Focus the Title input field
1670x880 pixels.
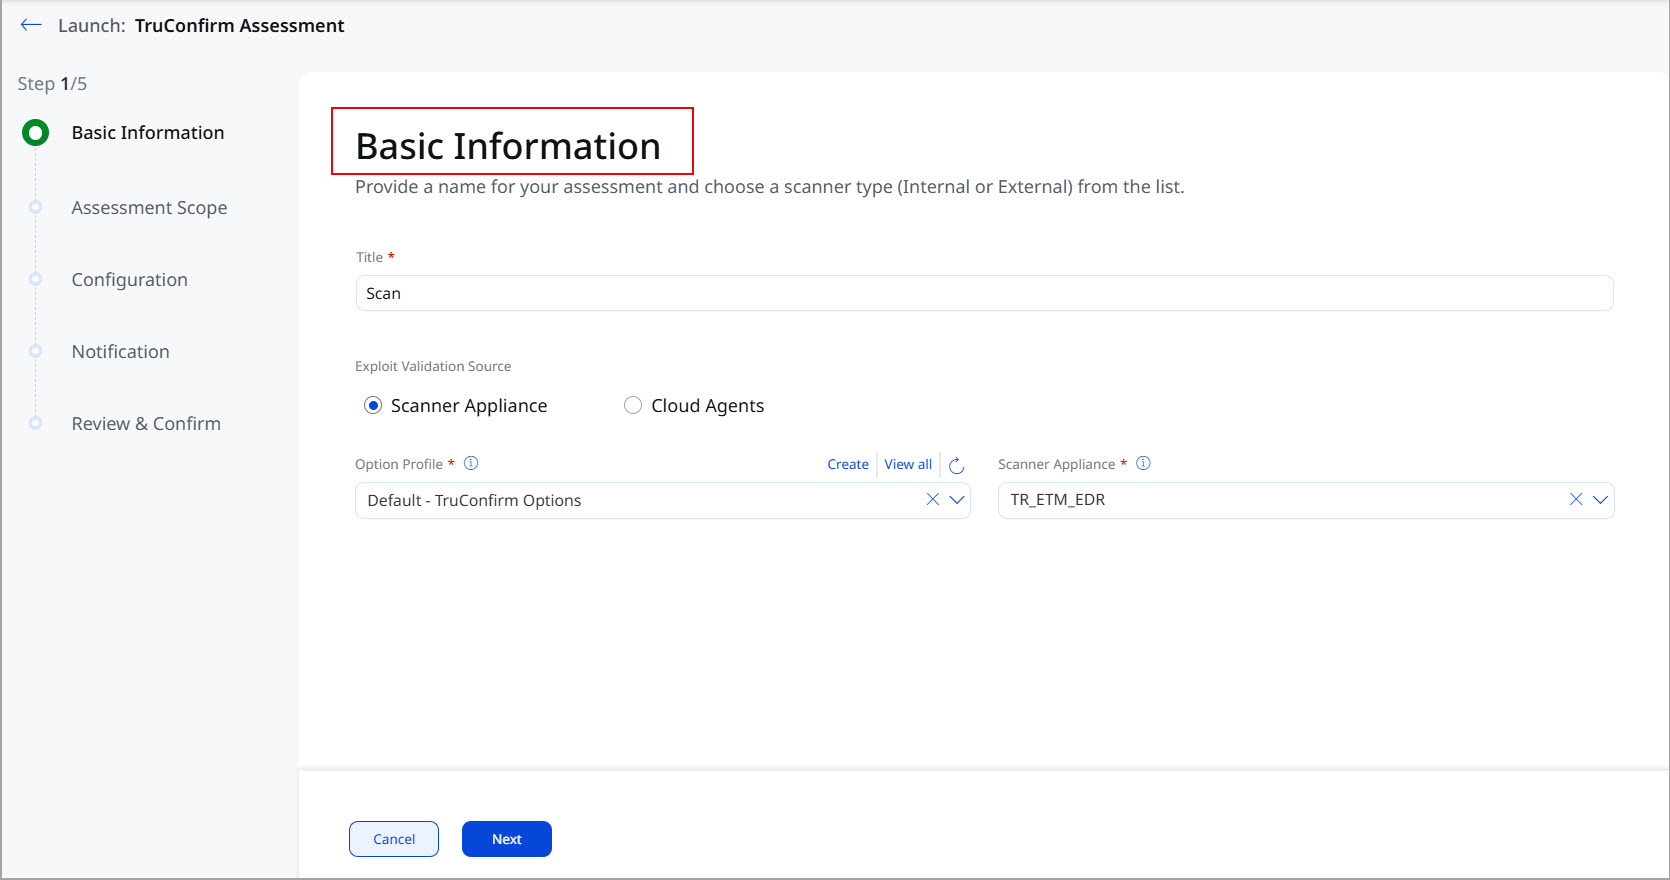tap(984, 293)
